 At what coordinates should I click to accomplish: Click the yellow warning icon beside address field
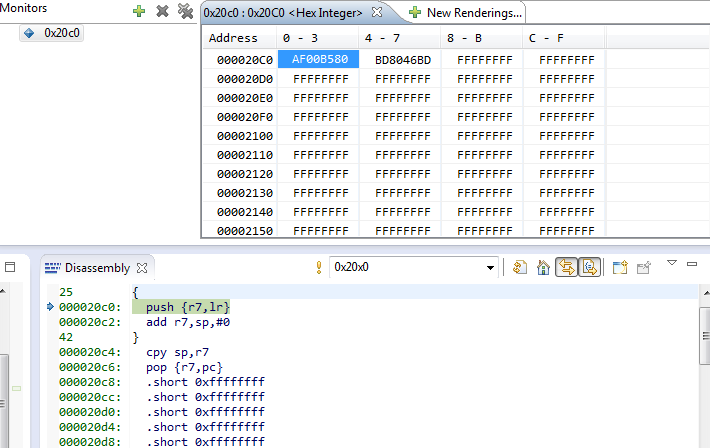tap(319, 267)
